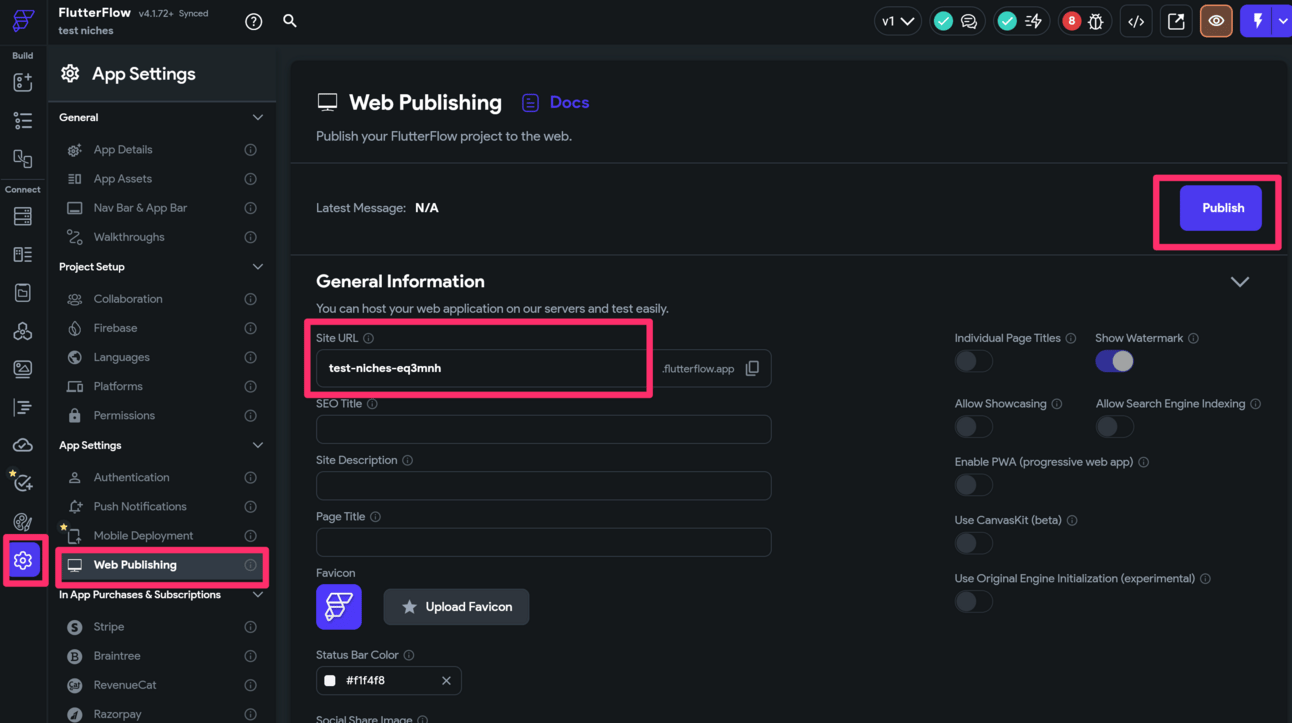The height and width of the screenshot is (723, 1292).
Task: Open the Firestore database icon
Action: tap(23, 216)
